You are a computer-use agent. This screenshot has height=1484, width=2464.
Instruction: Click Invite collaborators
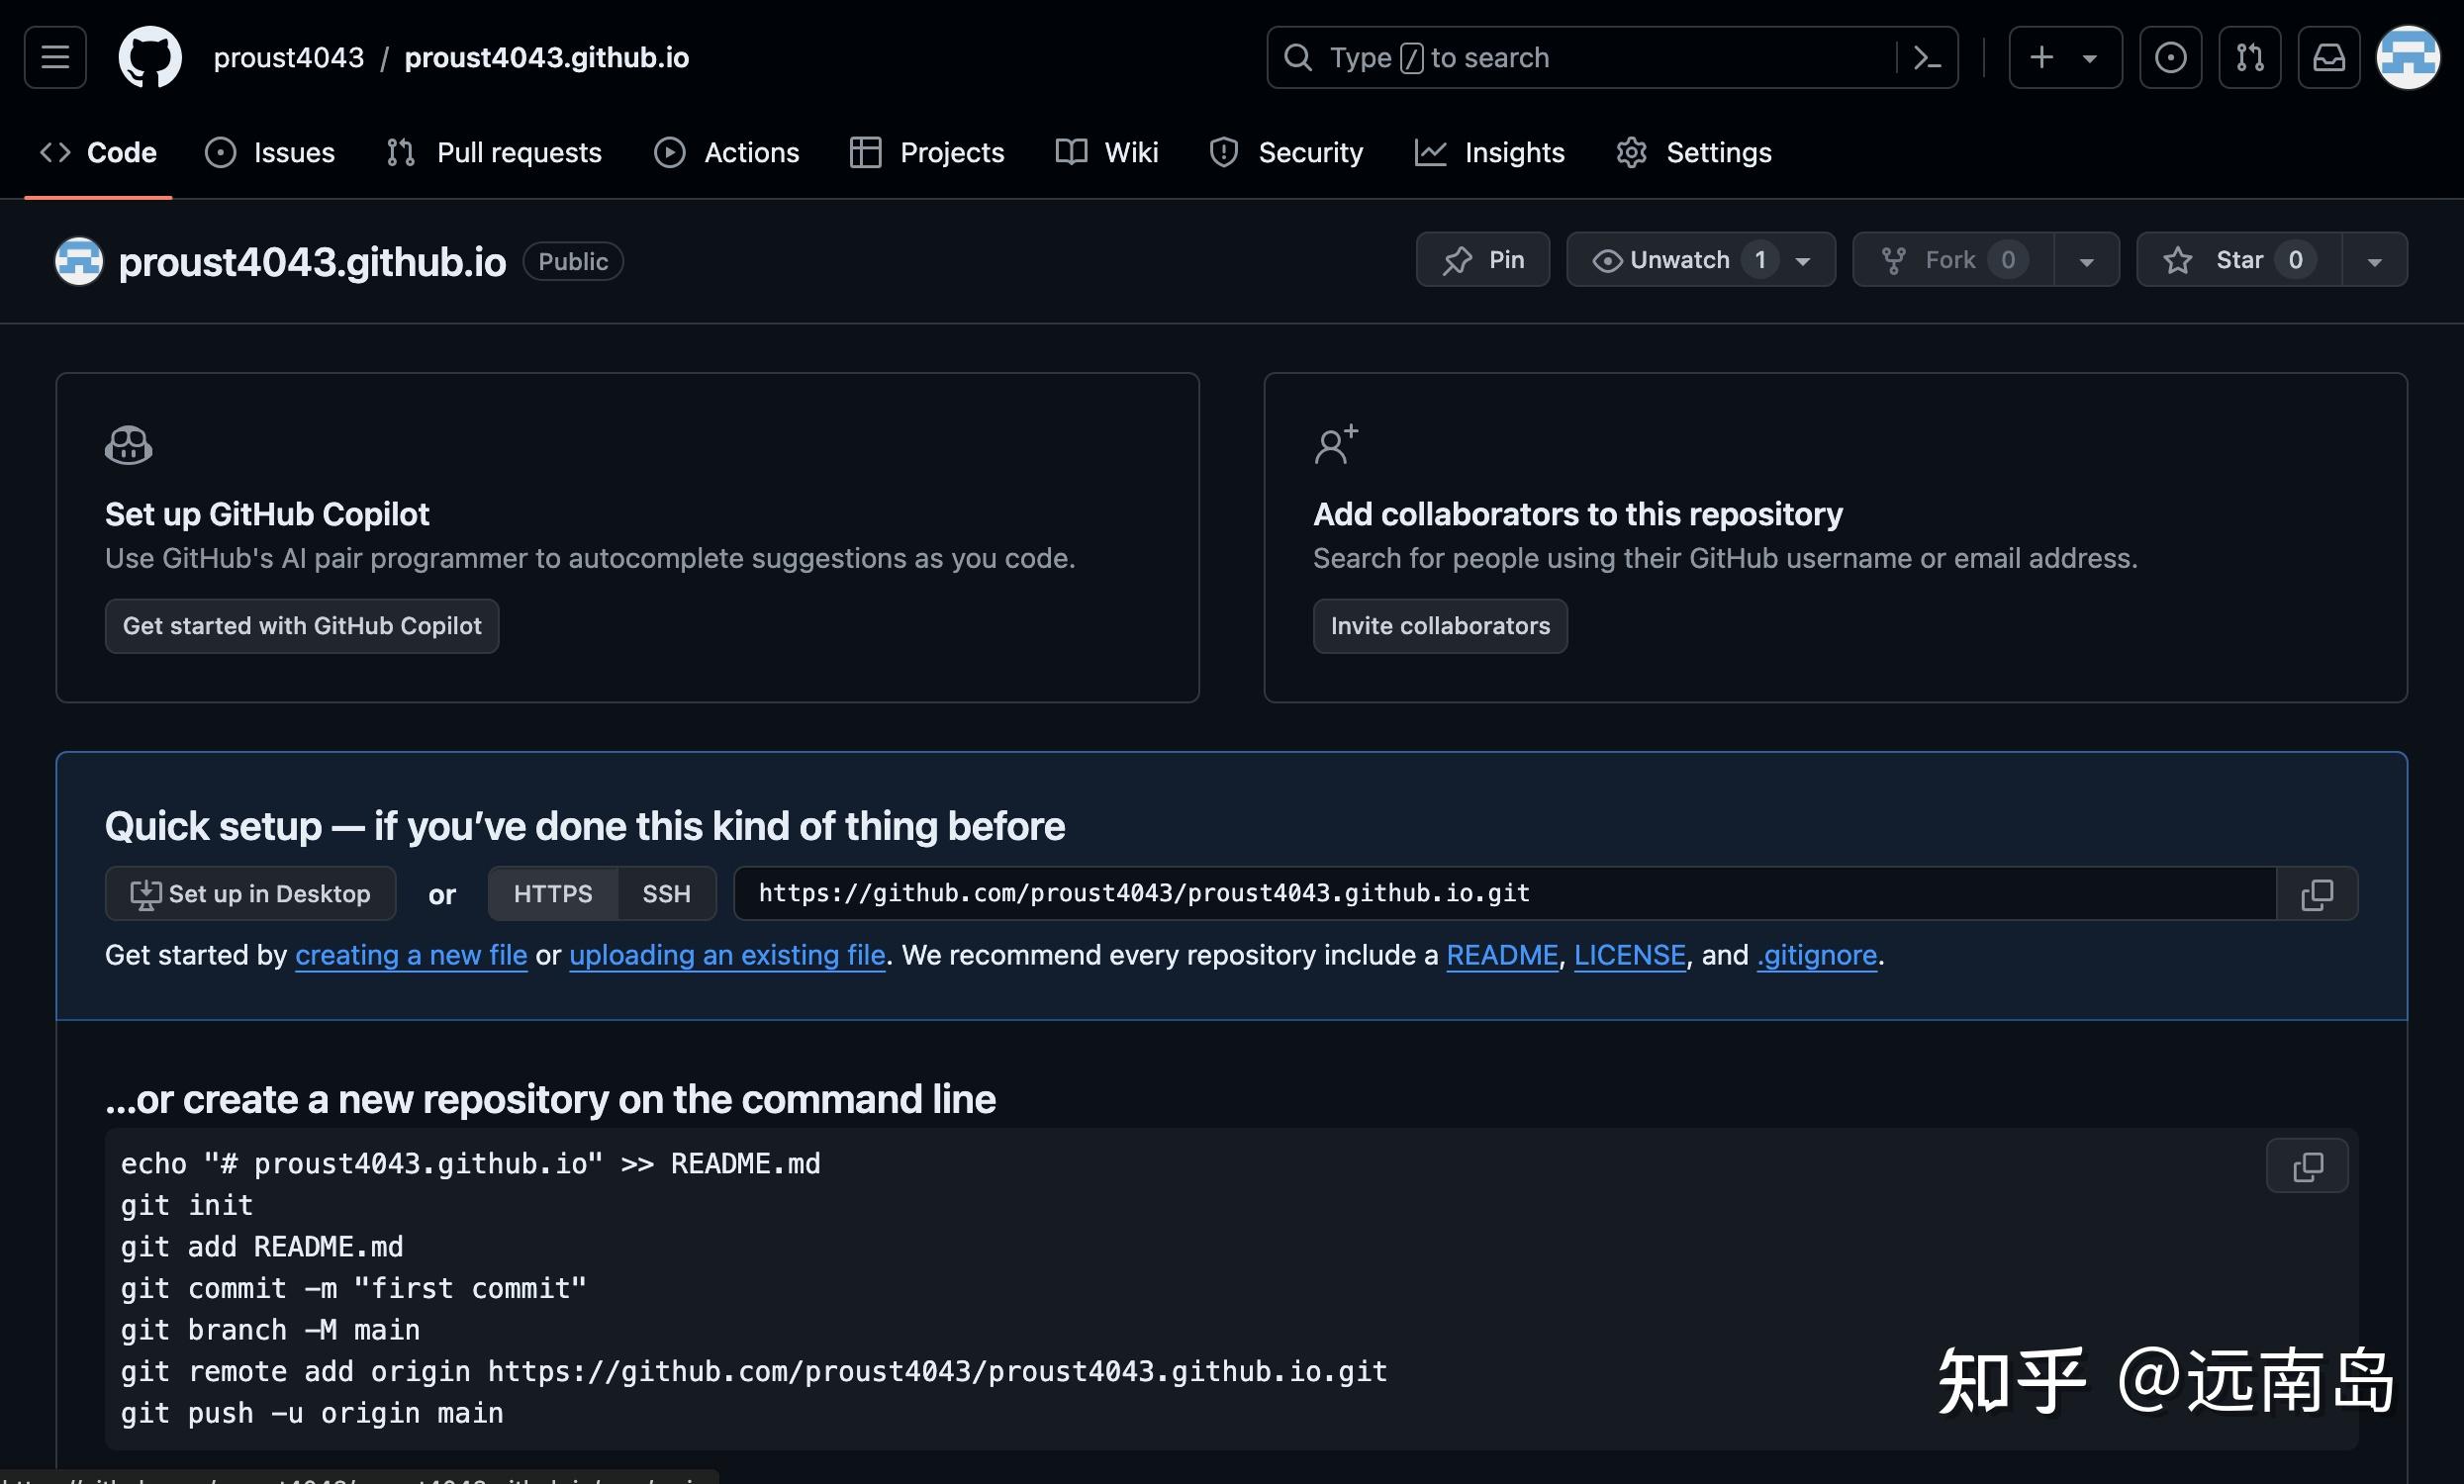tap(1440, 626)
